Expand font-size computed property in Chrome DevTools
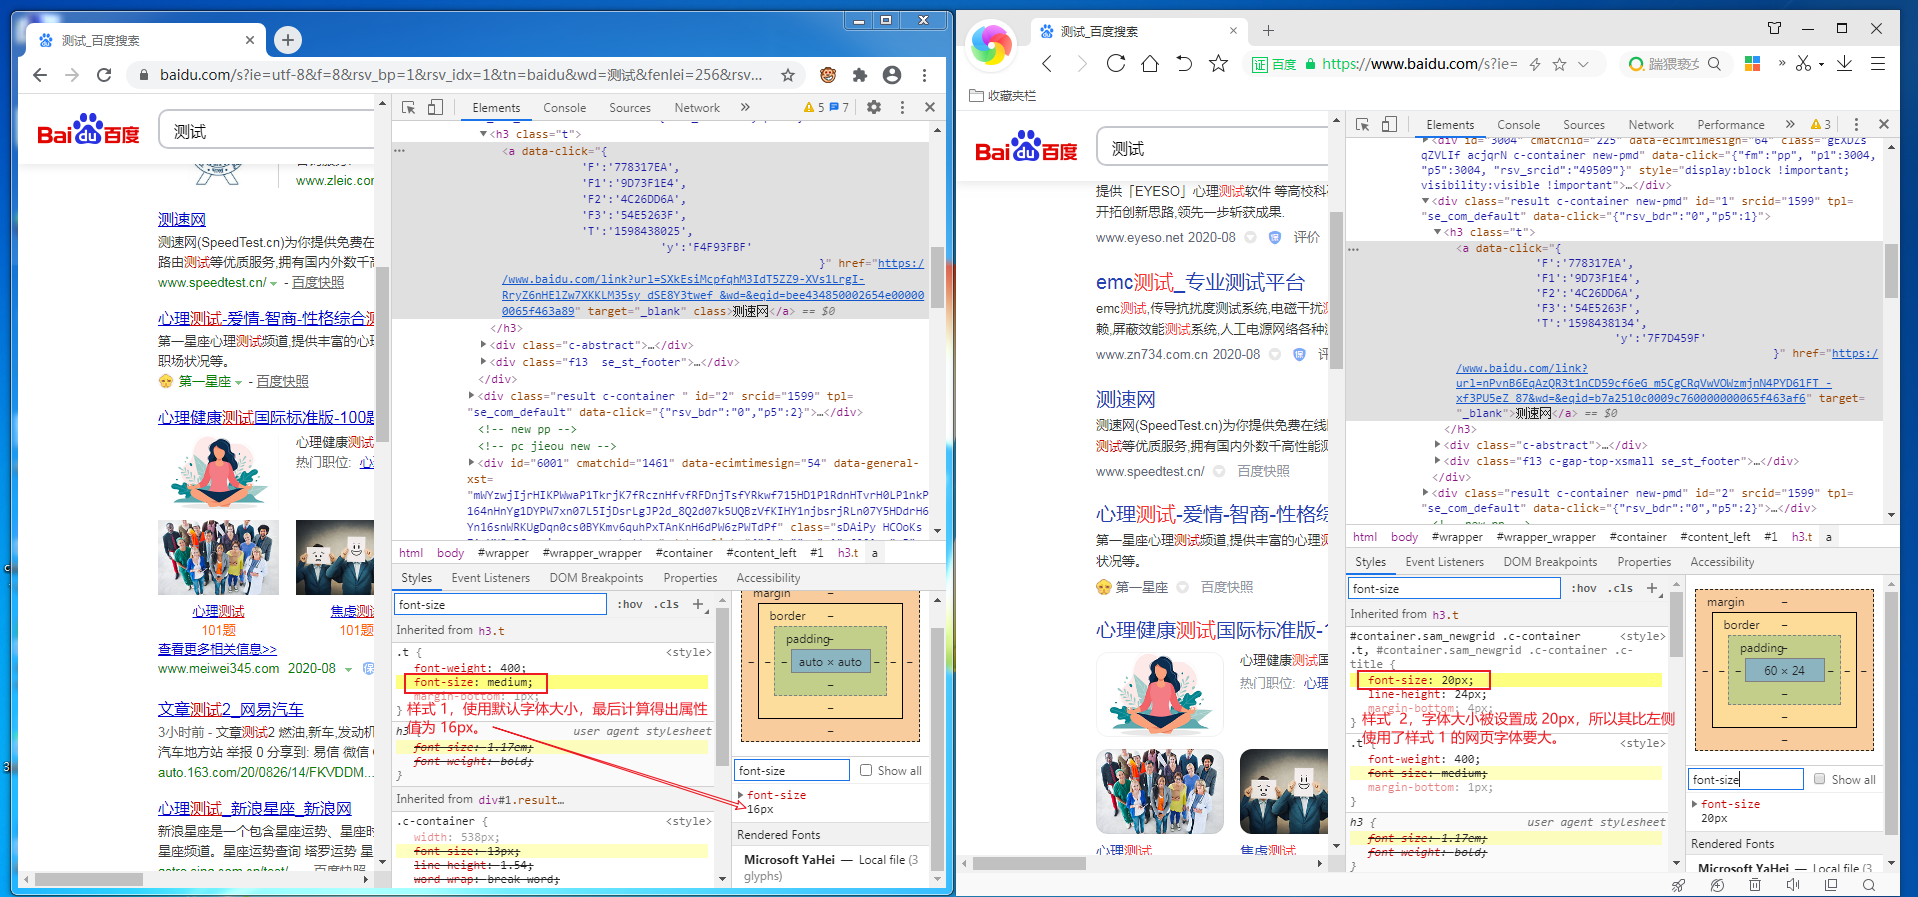The width and height of the screenshot is (1918, 897). pos(741,795)
